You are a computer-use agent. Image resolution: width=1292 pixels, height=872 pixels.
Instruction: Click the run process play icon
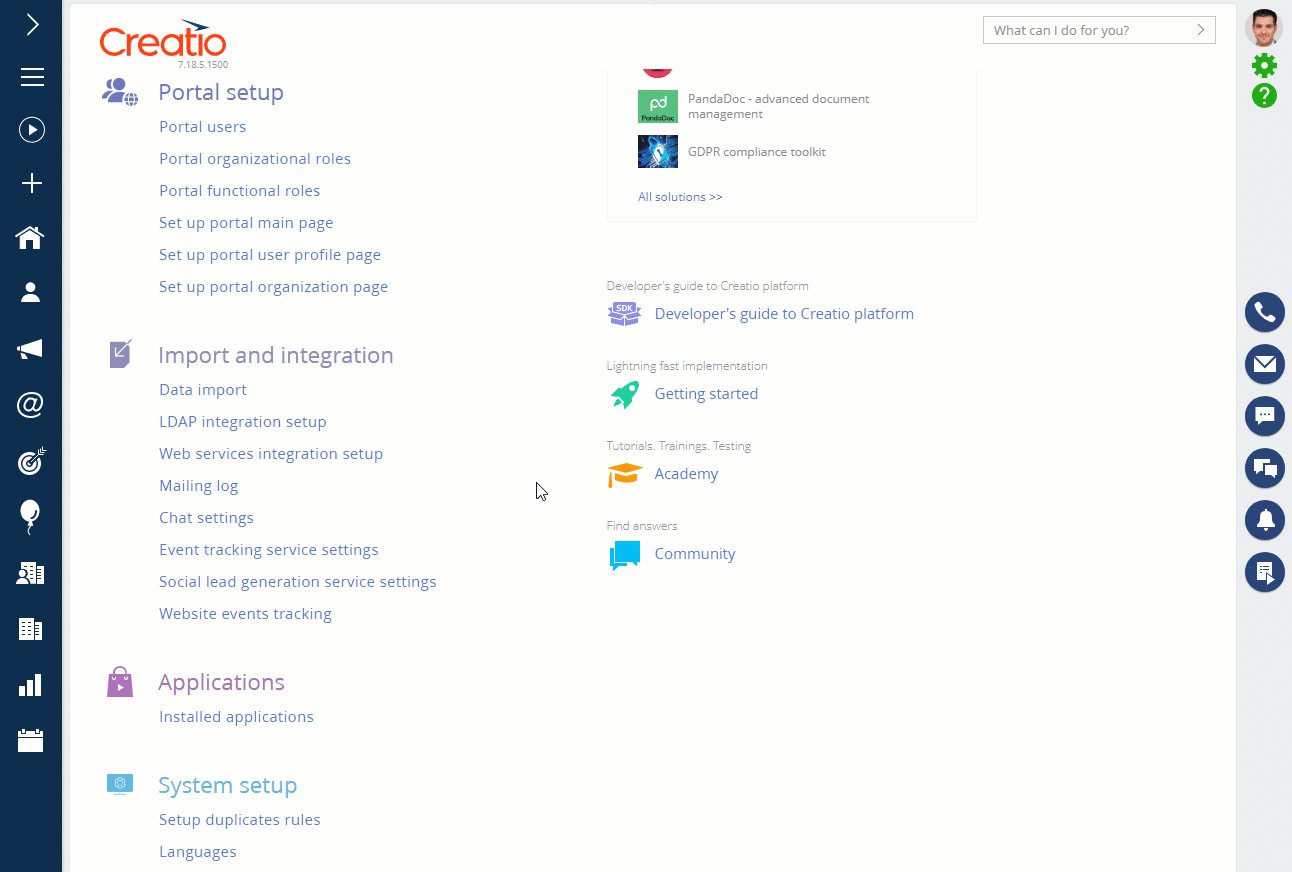click(x=32, y=130)
